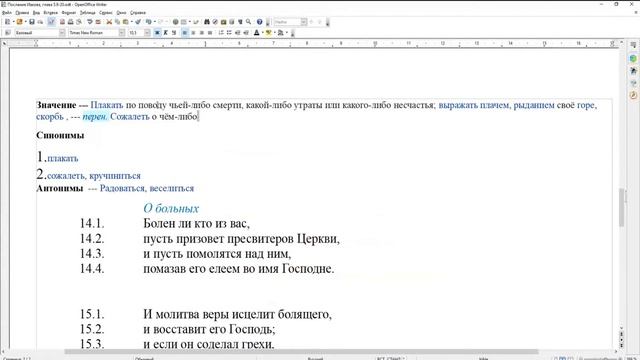Click the Data Sources icon
Image resolution: width=640 pixels, height=360 pixels.
pos(231,22)
